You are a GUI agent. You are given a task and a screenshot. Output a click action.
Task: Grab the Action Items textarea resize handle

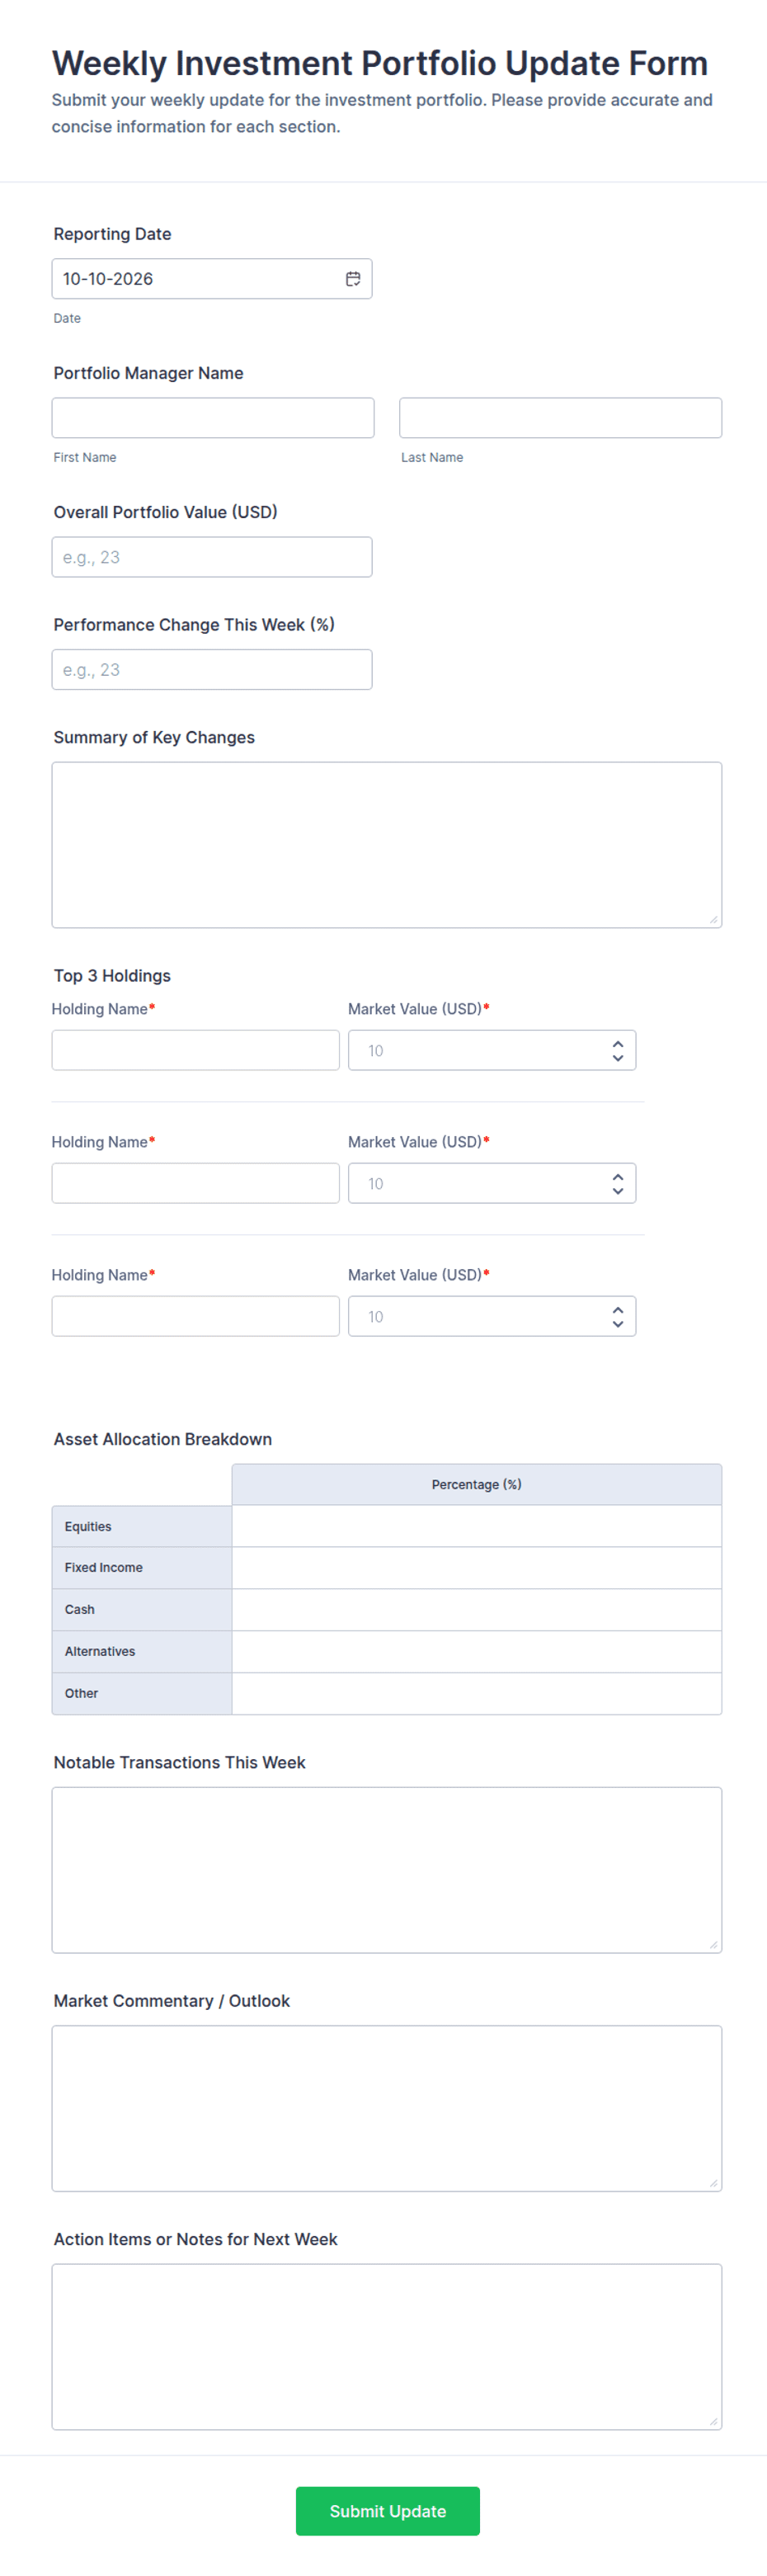(x=714, y=2422)
